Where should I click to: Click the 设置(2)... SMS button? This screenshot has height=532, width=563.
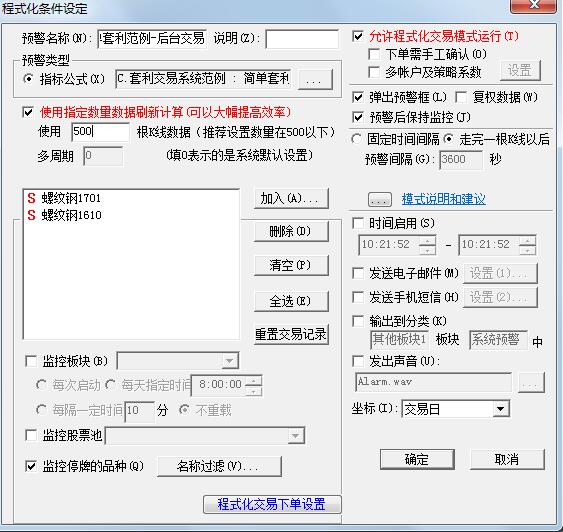501,297
